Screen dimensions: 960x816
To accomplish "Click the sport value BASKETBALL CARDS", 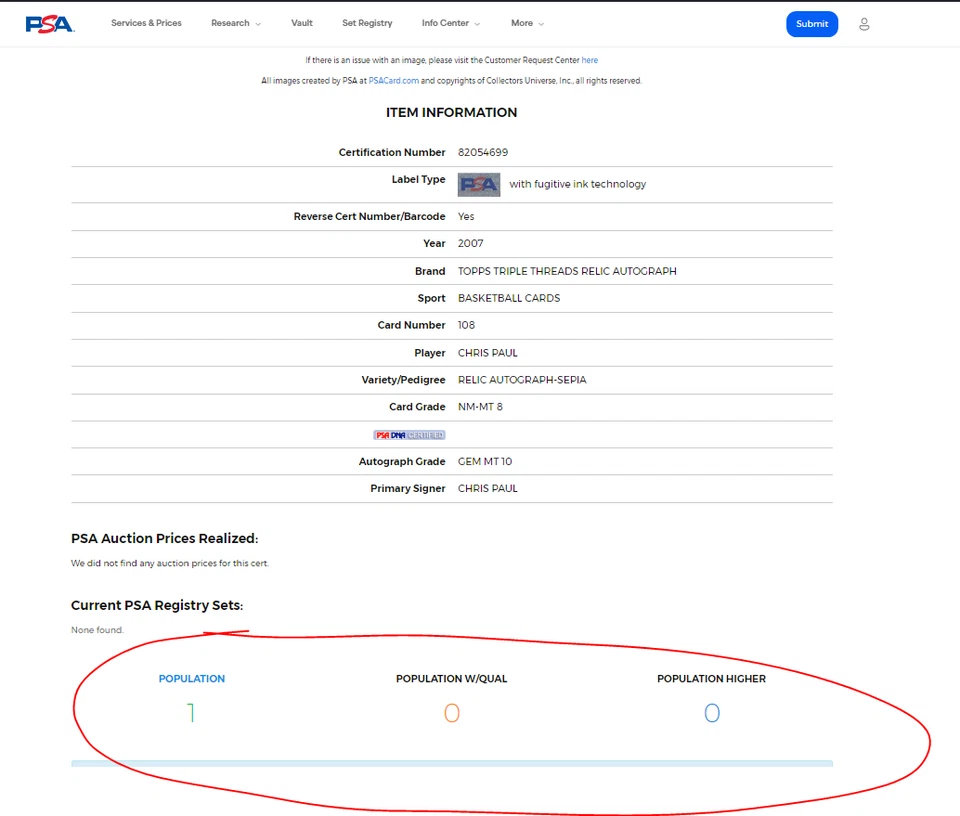I will coord(509,298).
